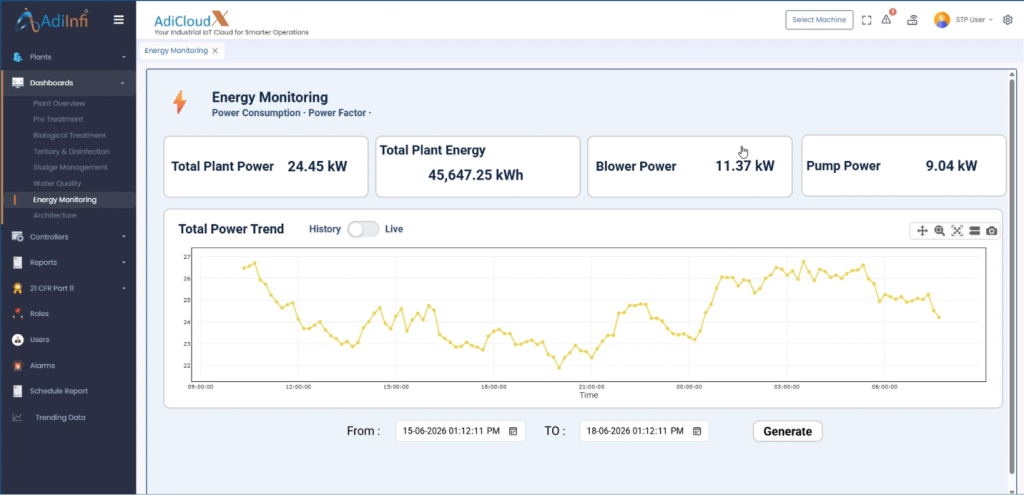Click the vertical page scrollbar

click(x=1012, y=274)
